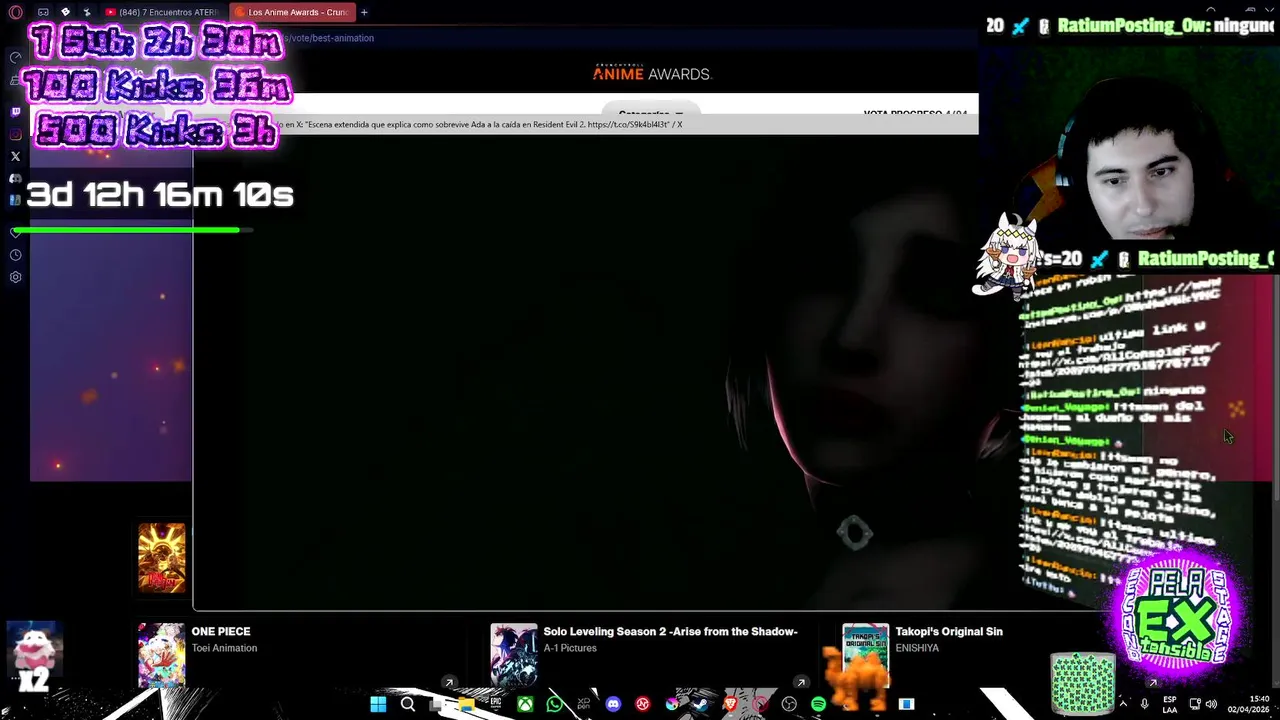Click the 'ENISHIYA' studio label
Screen dimensions: 1280x720
917,648
